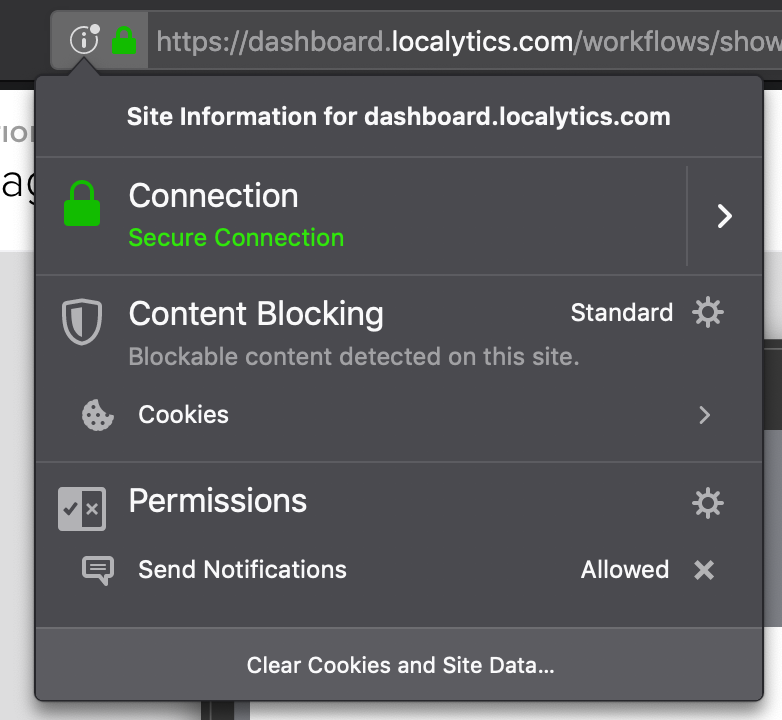Select the Send Notifications entry

coord(242,570)
